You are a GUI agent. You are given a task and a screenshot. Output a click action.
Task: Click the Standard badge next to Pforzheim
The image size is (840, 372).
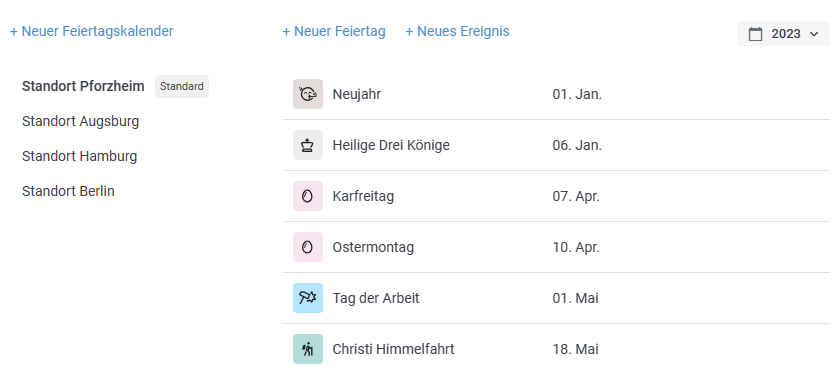coord(182,86)
